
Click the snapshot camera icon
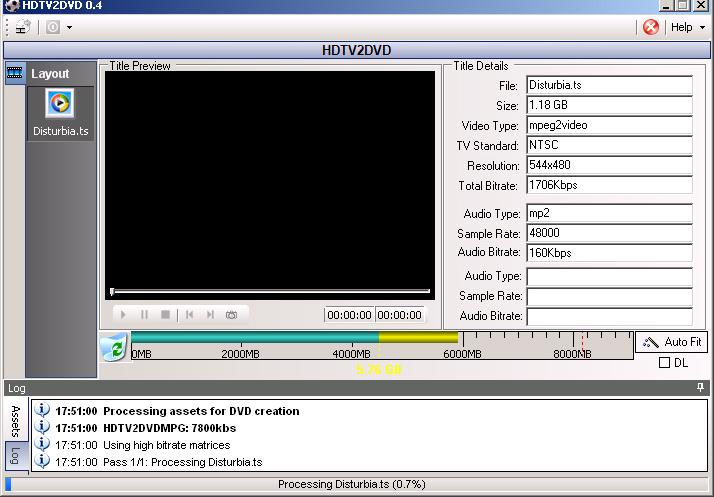(231, 314)
